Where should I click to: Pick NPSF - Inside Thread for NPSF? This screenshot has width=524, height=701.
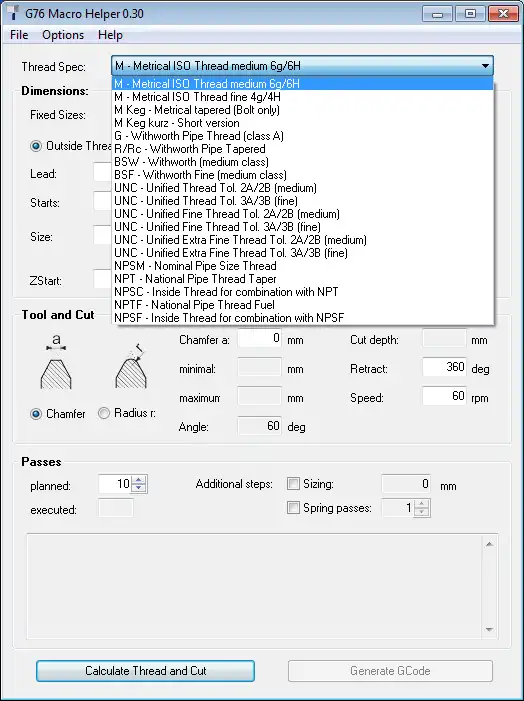click(x=303, y=317)
